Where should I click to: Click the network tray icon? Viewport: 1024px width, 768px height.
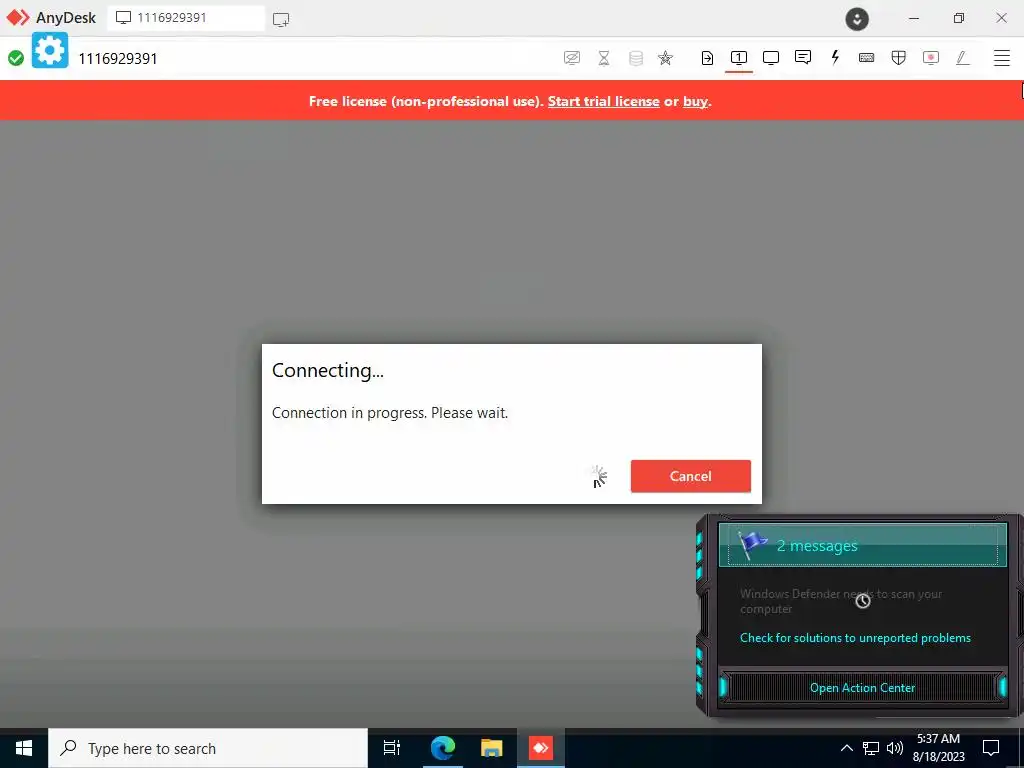point(871,748)
